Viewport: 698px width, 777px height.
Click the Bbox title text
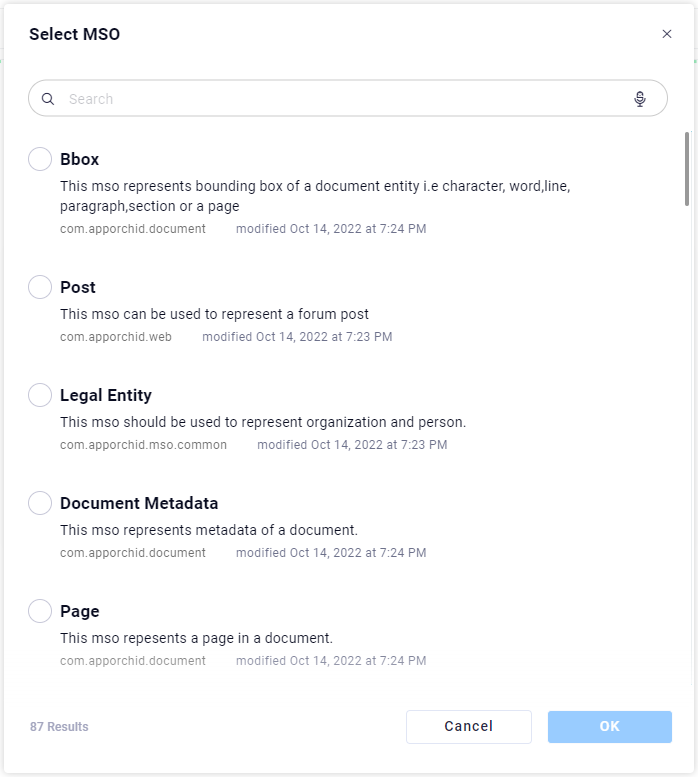point(79,159)
